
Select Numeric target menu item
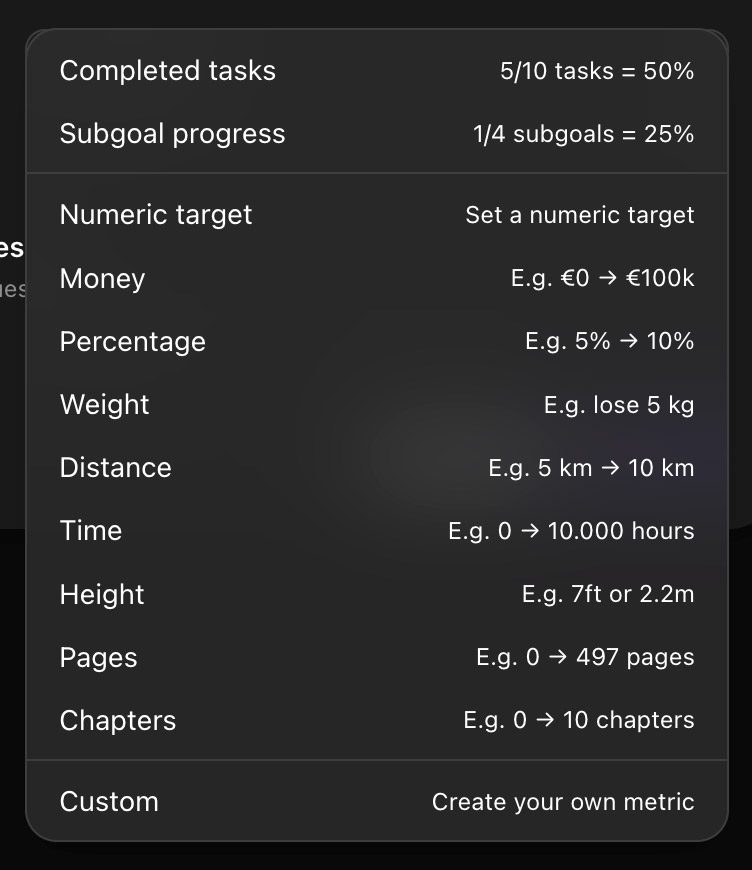click(x=156, y=215)
